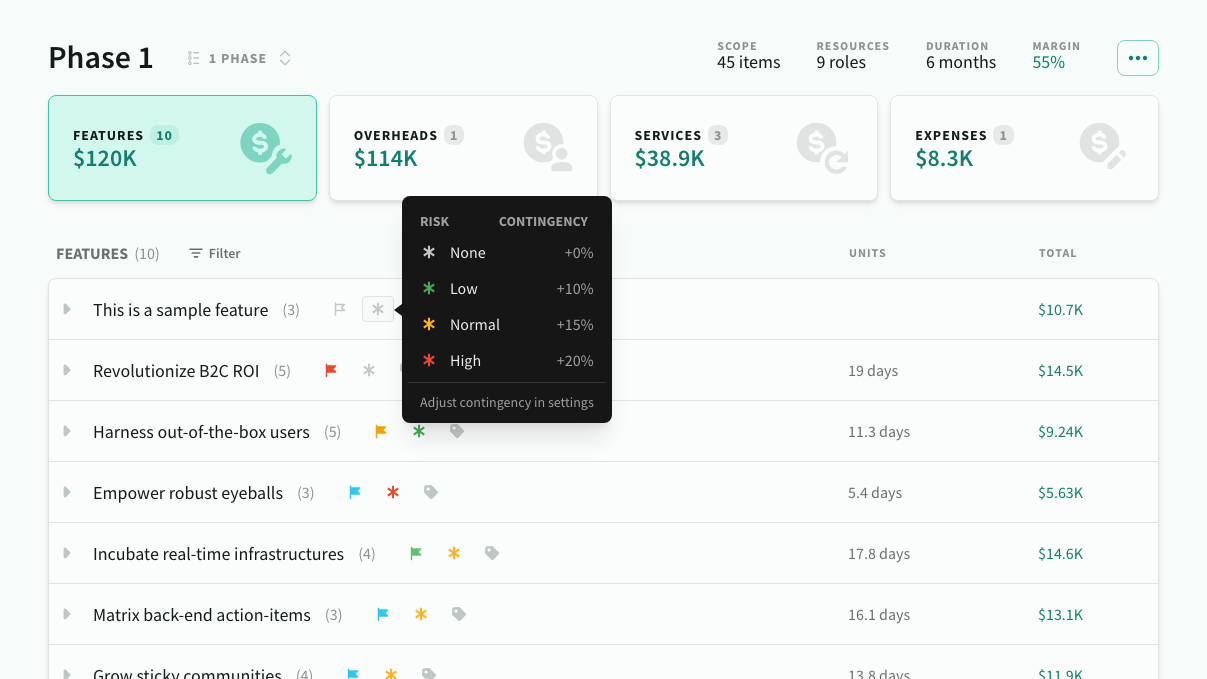Open the ellipsis actions button top right

pos(1137,57)
